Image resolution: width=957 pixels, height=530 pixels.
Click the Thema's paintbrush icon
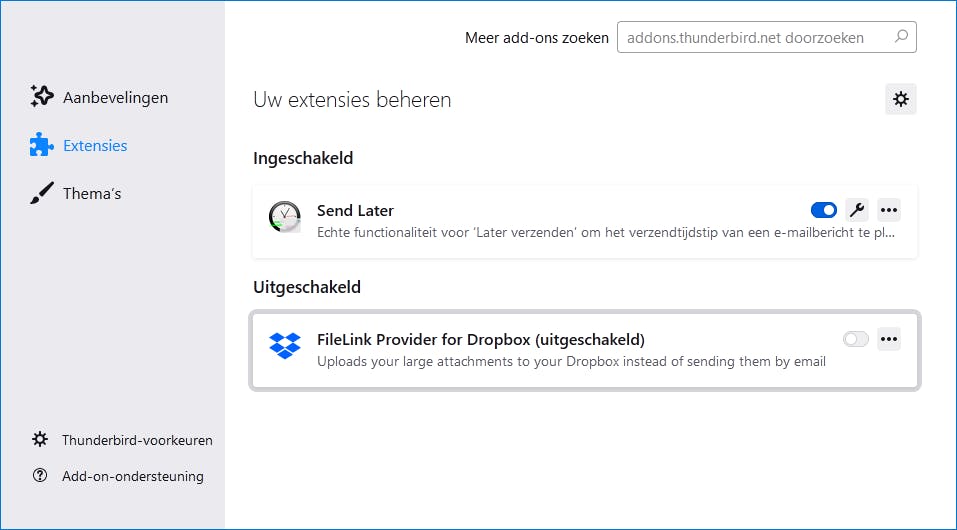point(41,193)
